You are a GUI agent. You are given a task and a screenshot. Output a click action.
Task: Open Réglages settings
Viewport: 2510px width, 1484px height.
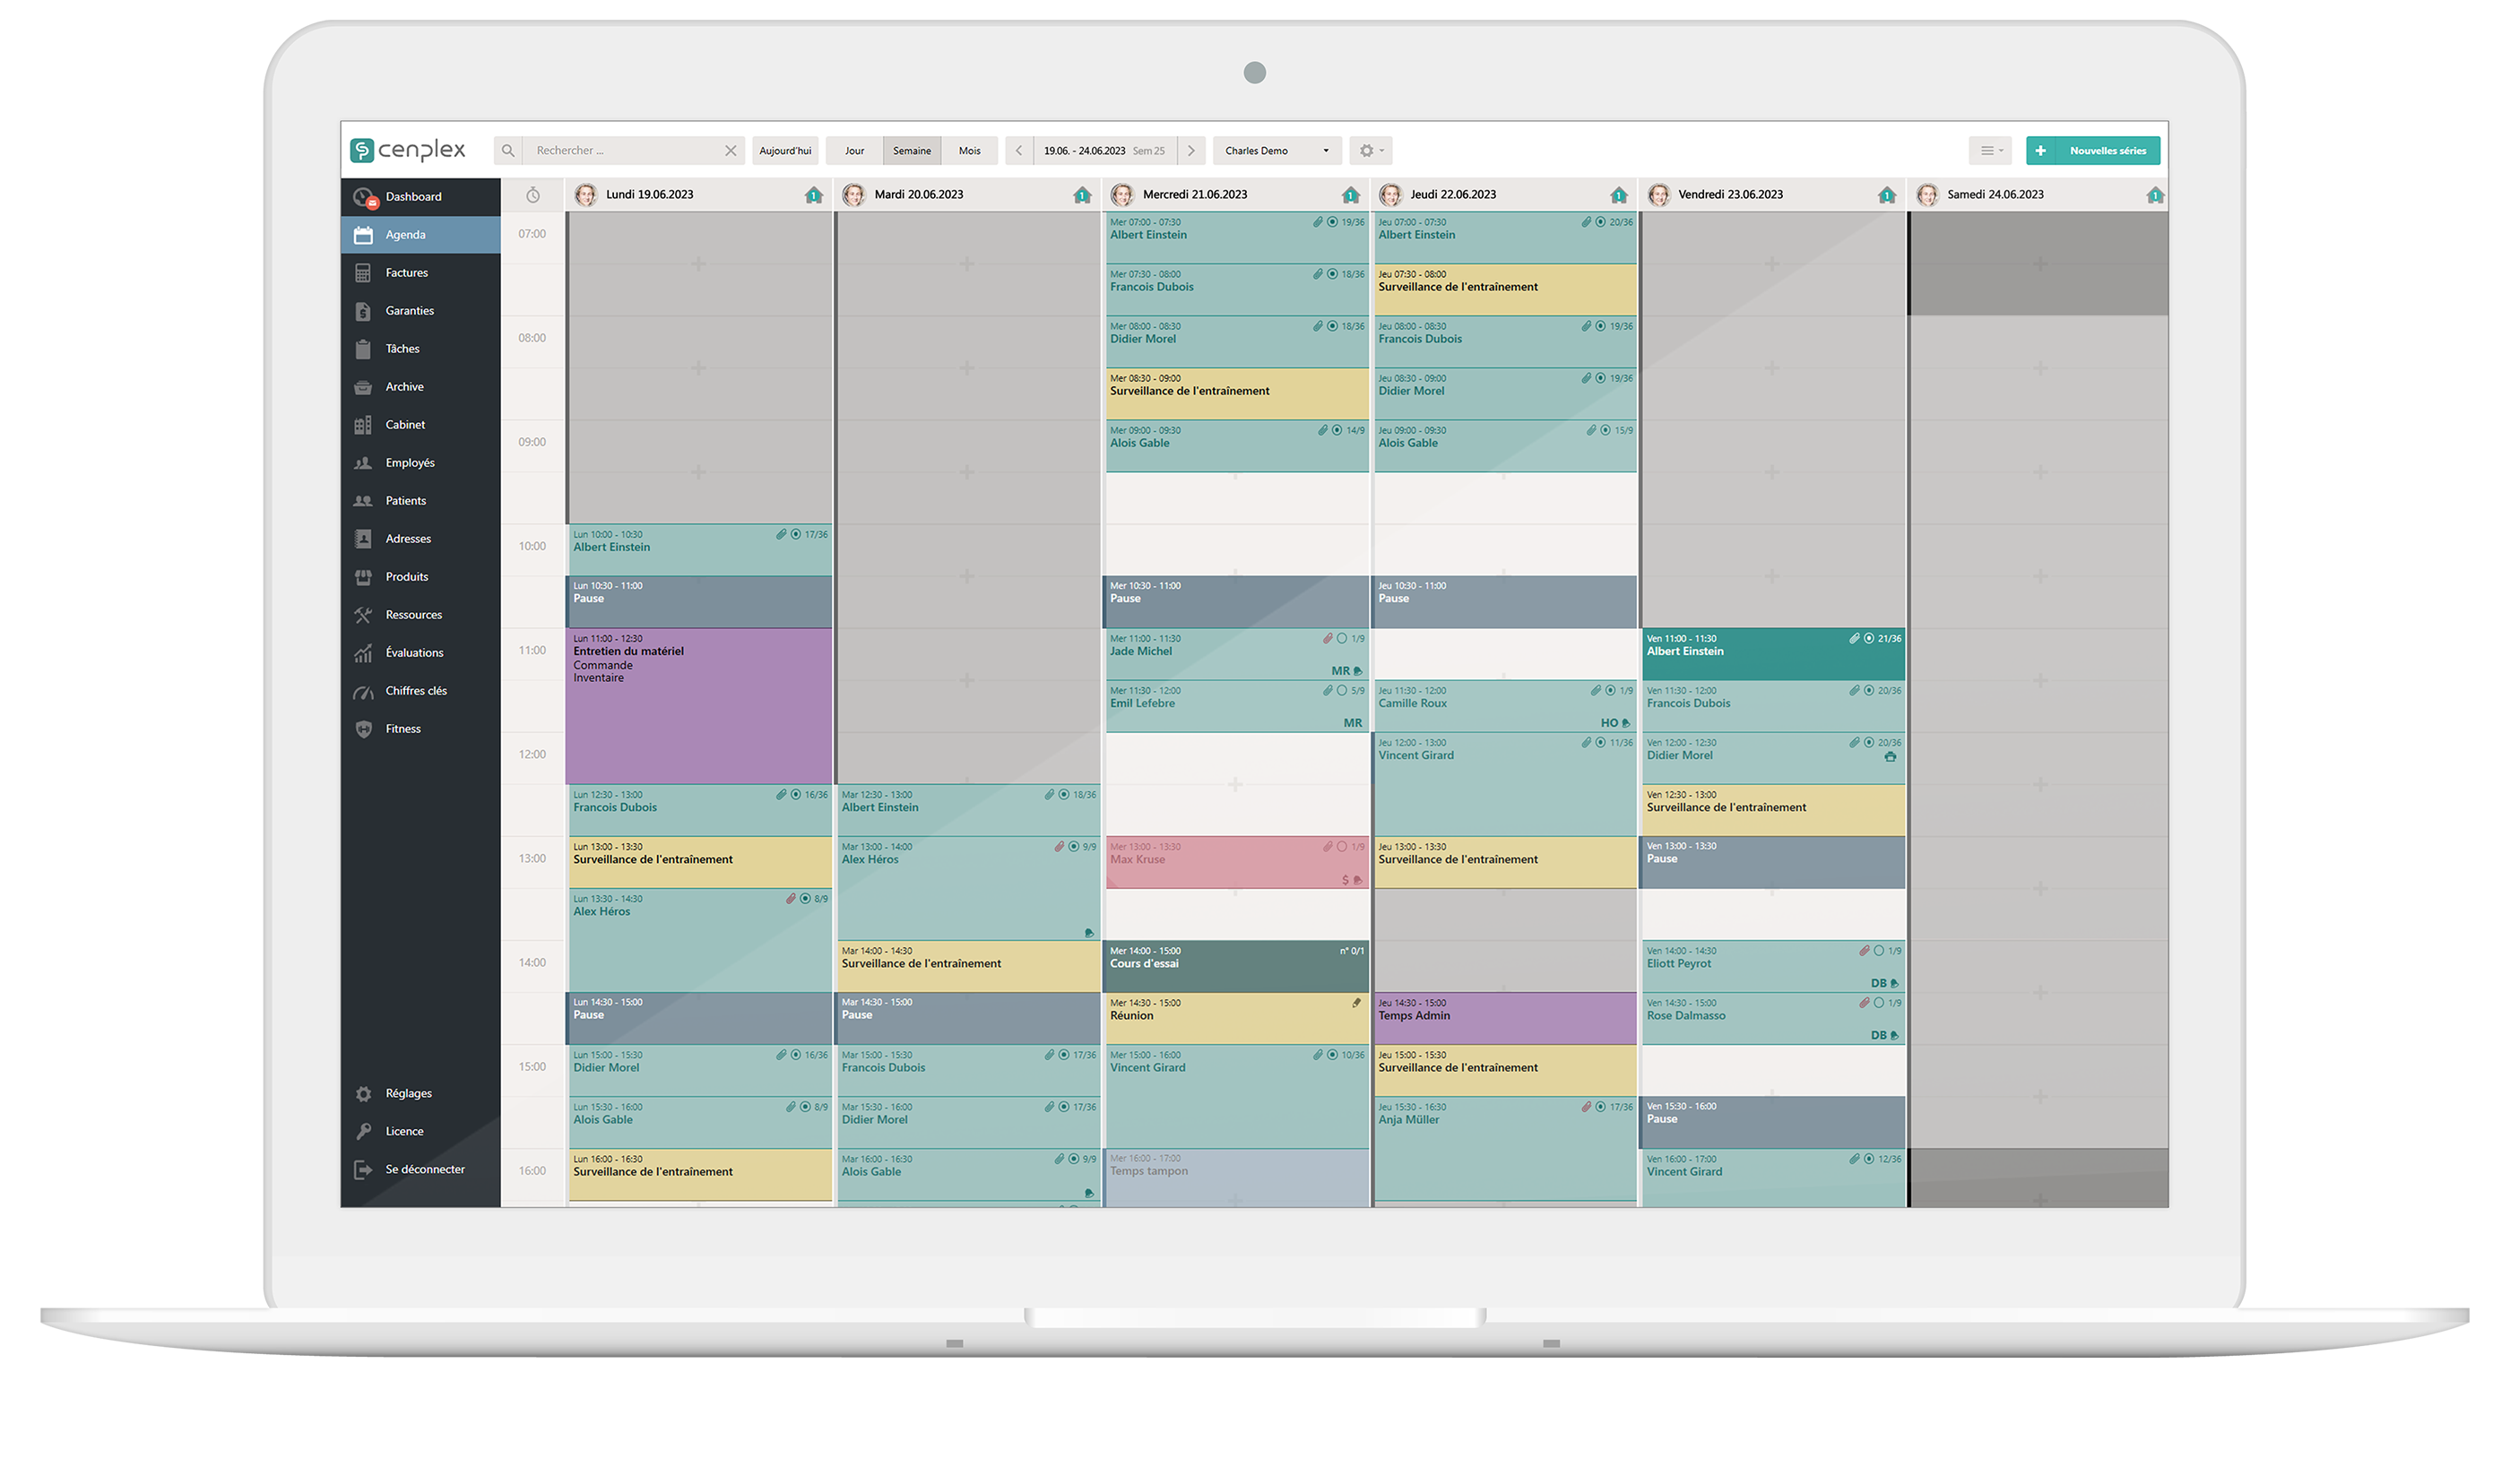click(420, 1094)
